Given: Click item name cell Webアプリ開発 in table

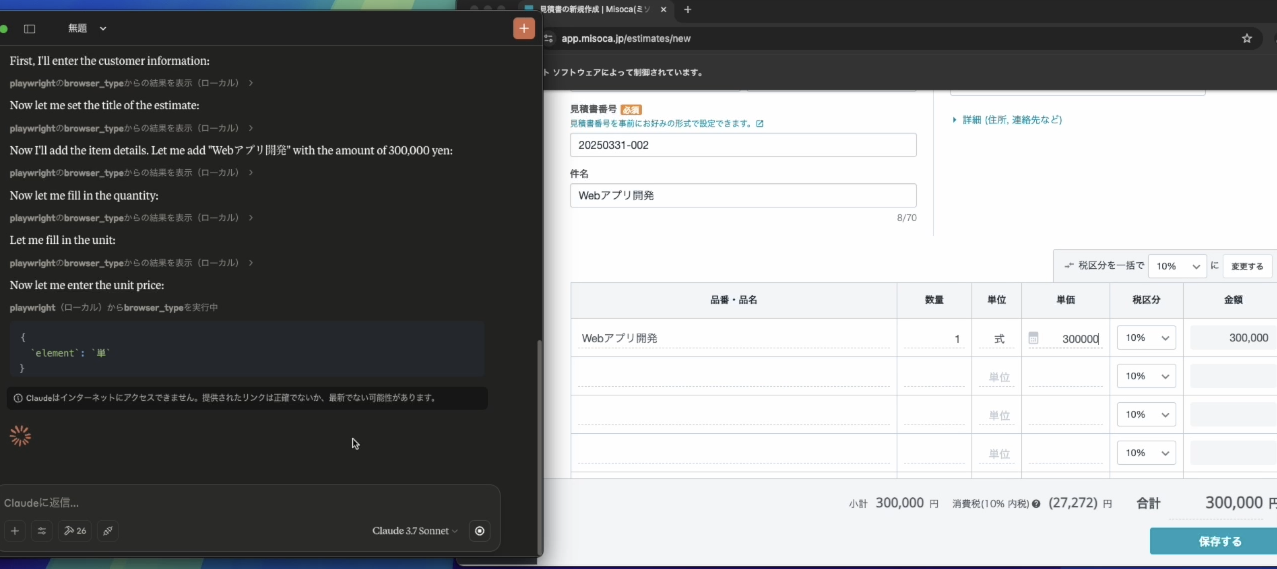Looking at the screenshot, I should point(734,338).
